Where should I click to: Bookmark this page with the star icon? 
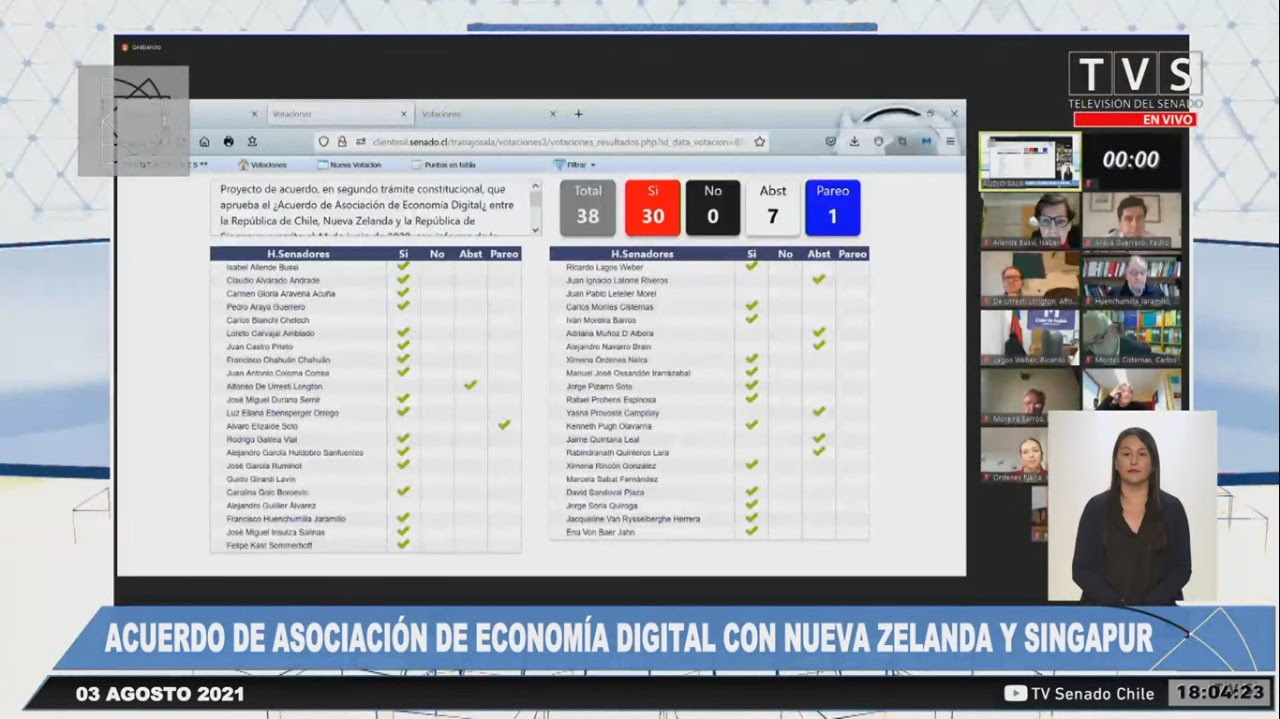click(x=760, y=142)
